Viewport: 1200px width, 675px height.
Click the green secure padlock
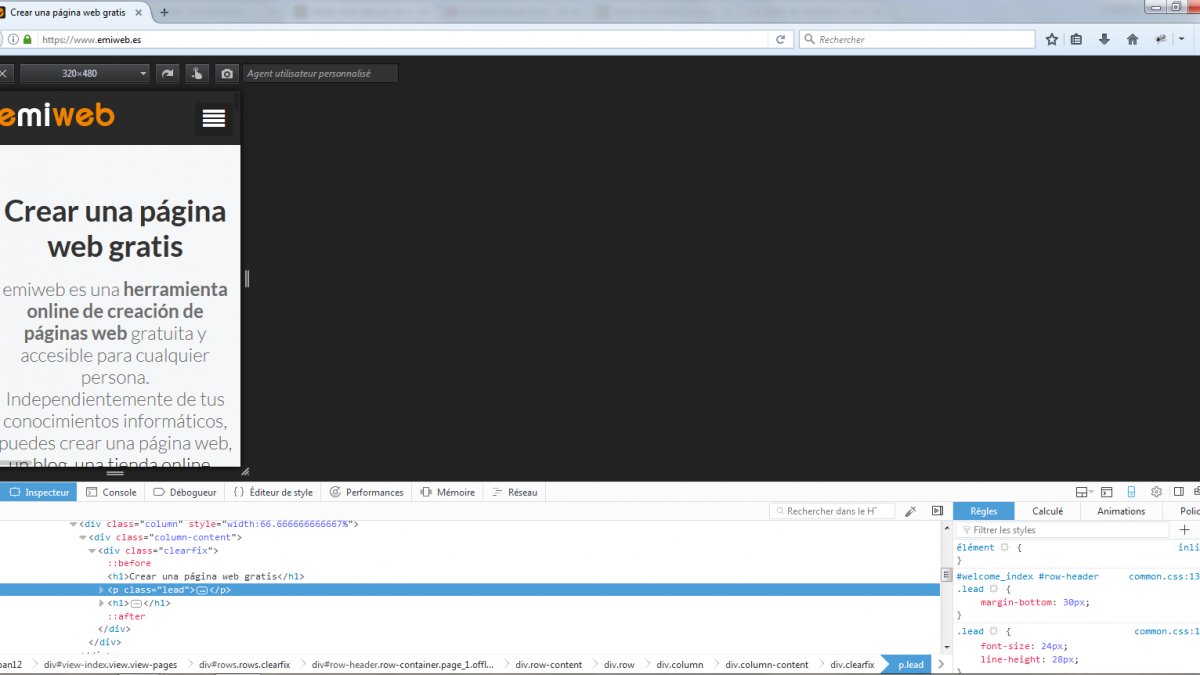point(28,39)
